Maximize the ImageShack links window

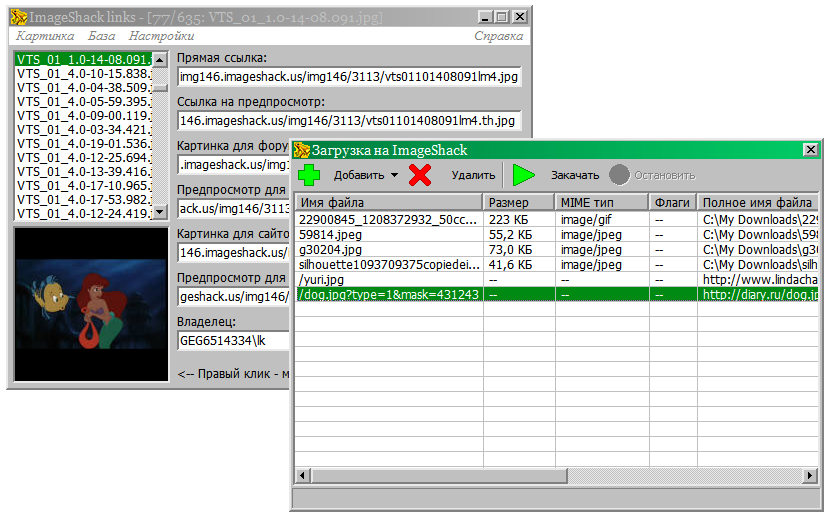point(502,17)
